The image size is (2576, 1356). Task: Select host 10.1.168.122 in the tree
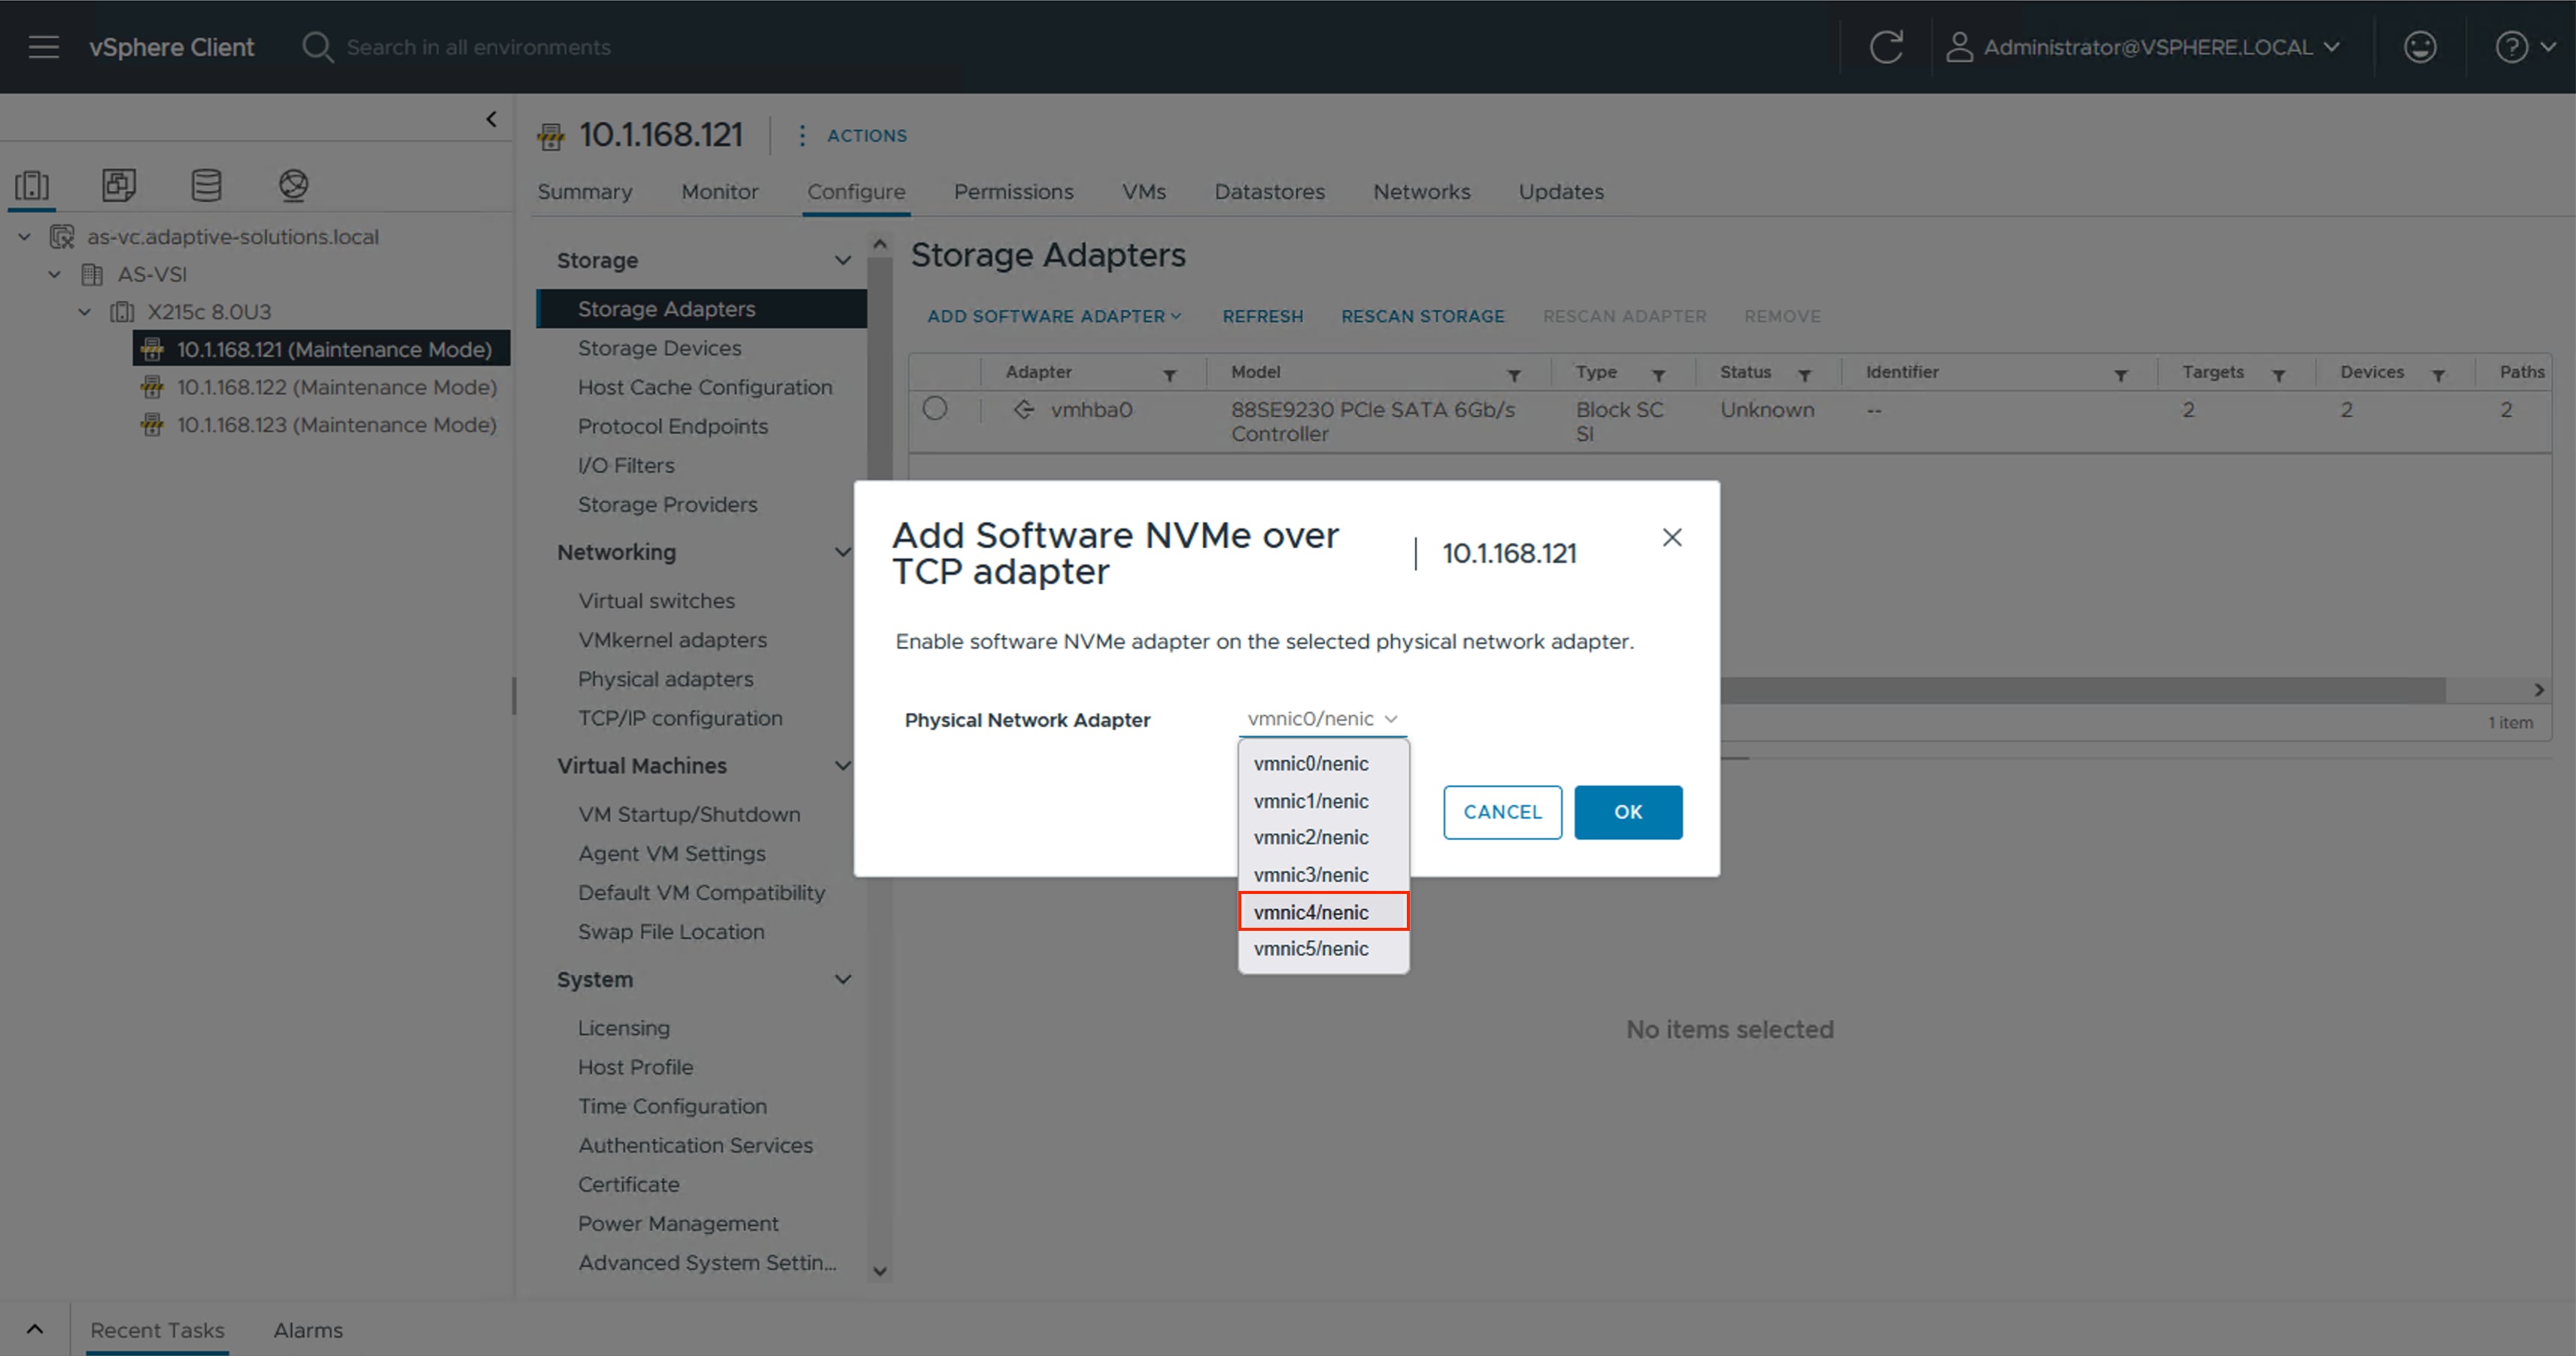pyautogui.click(x=337, y=387)
